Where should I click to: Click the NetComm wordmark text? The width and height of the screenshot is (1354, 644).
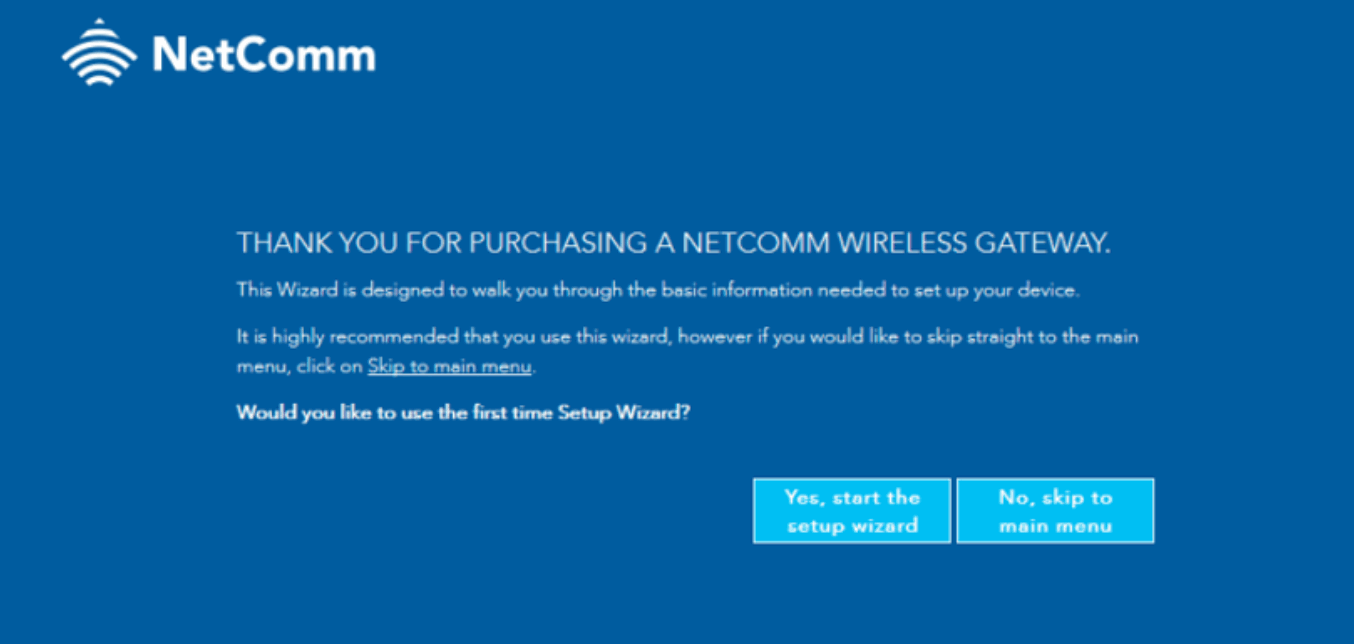[x=263, y=55]
